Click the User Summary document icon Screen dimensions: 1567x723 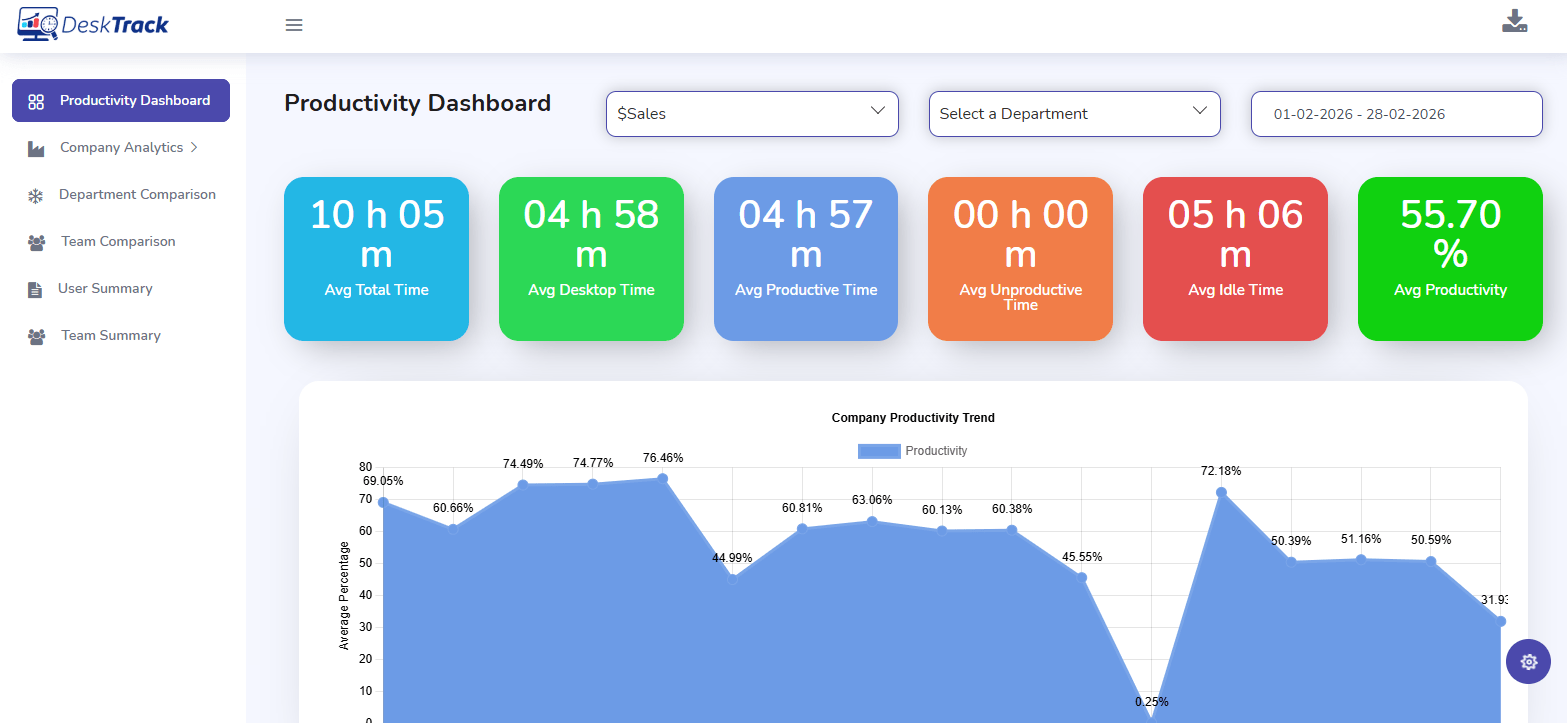click(35, 289)
